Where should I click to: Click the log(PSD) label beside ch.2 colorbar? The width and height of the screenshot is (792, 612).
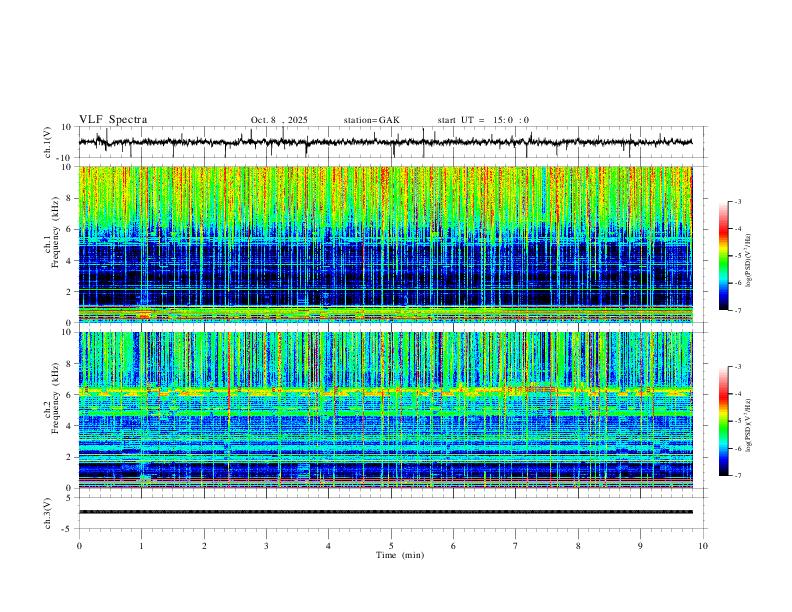749,426
